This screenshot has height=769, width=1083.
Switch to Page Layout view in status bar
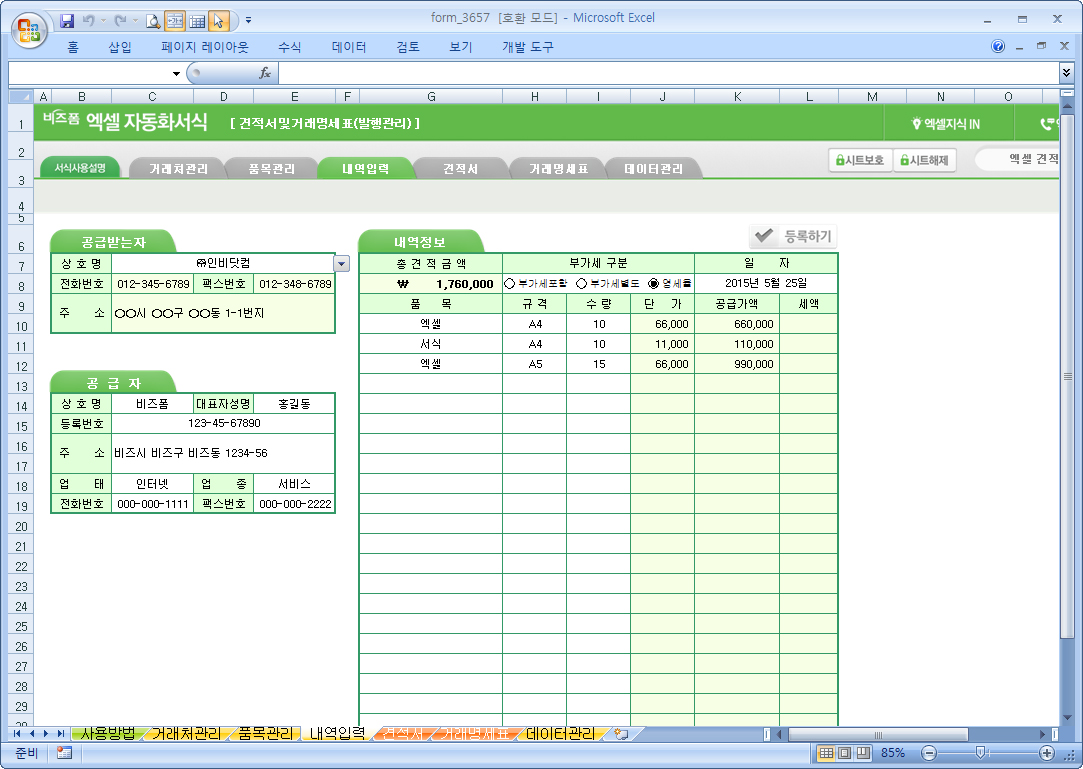point(845,753)
